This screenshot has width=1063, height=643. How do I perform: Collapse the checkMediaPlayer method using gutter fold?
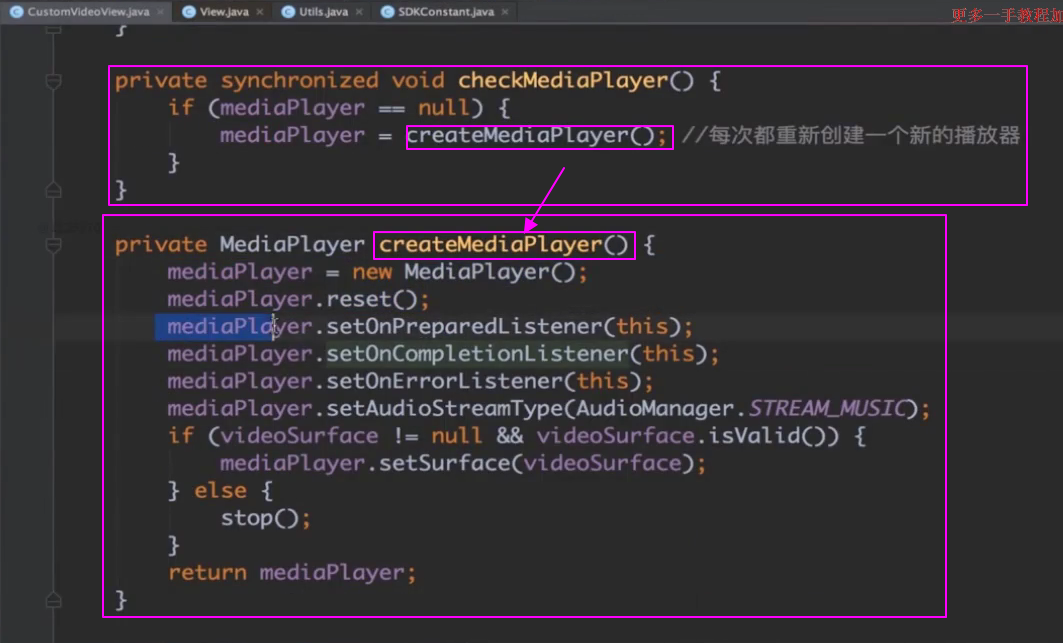coord(54,81)
